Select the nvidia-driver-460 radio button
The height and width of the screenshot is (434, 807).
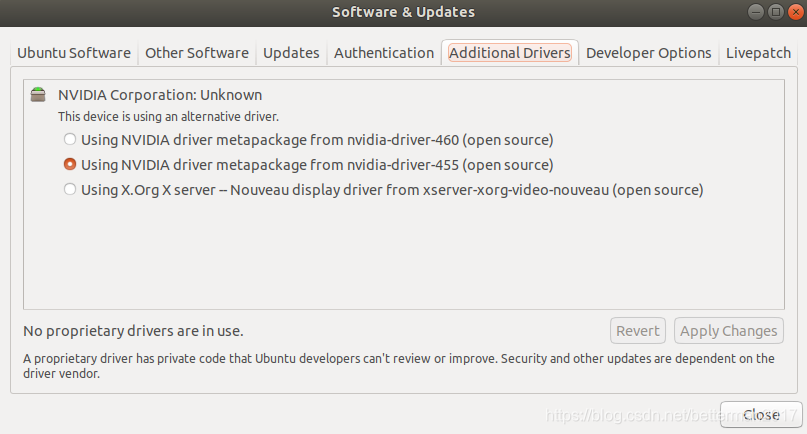pyautogui.click(x=70, y=139)
